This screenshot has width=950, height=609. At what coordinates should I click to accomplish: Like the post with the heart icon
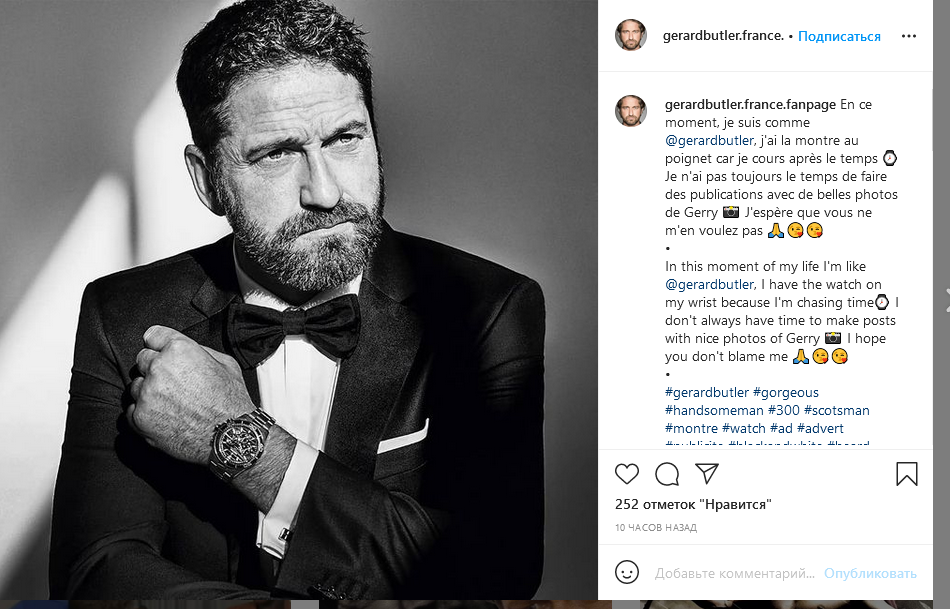pos(627,474)
